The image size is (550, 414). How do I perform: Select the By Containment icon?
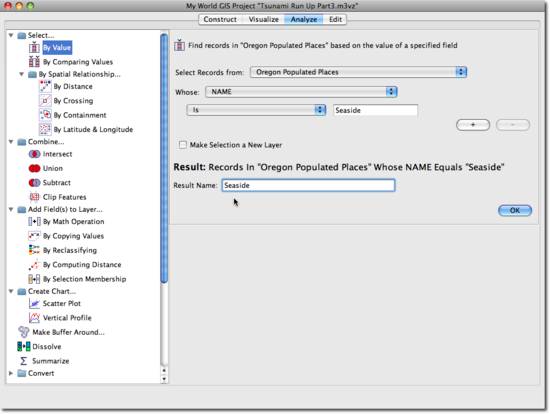click(45, 115)
